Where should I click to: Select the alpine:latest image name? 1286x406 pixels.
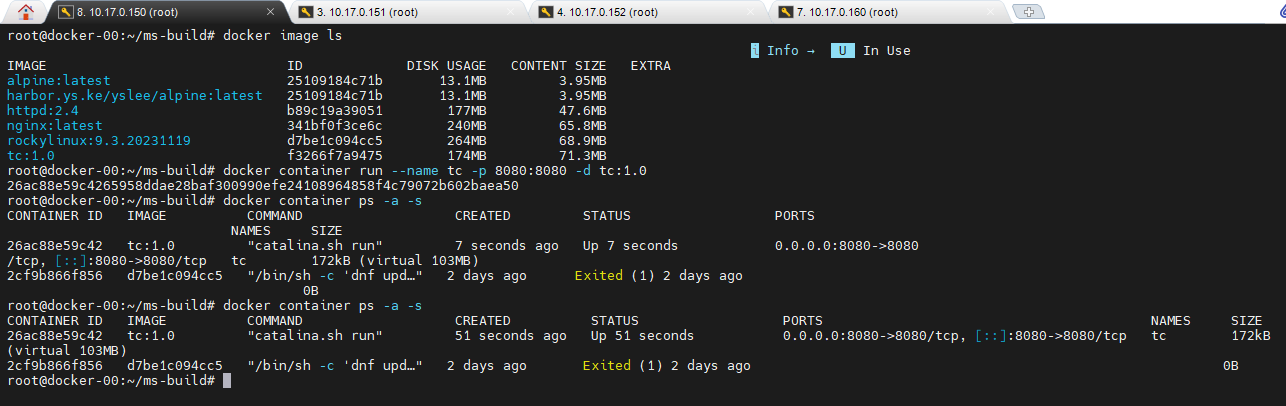coord(59,80)
